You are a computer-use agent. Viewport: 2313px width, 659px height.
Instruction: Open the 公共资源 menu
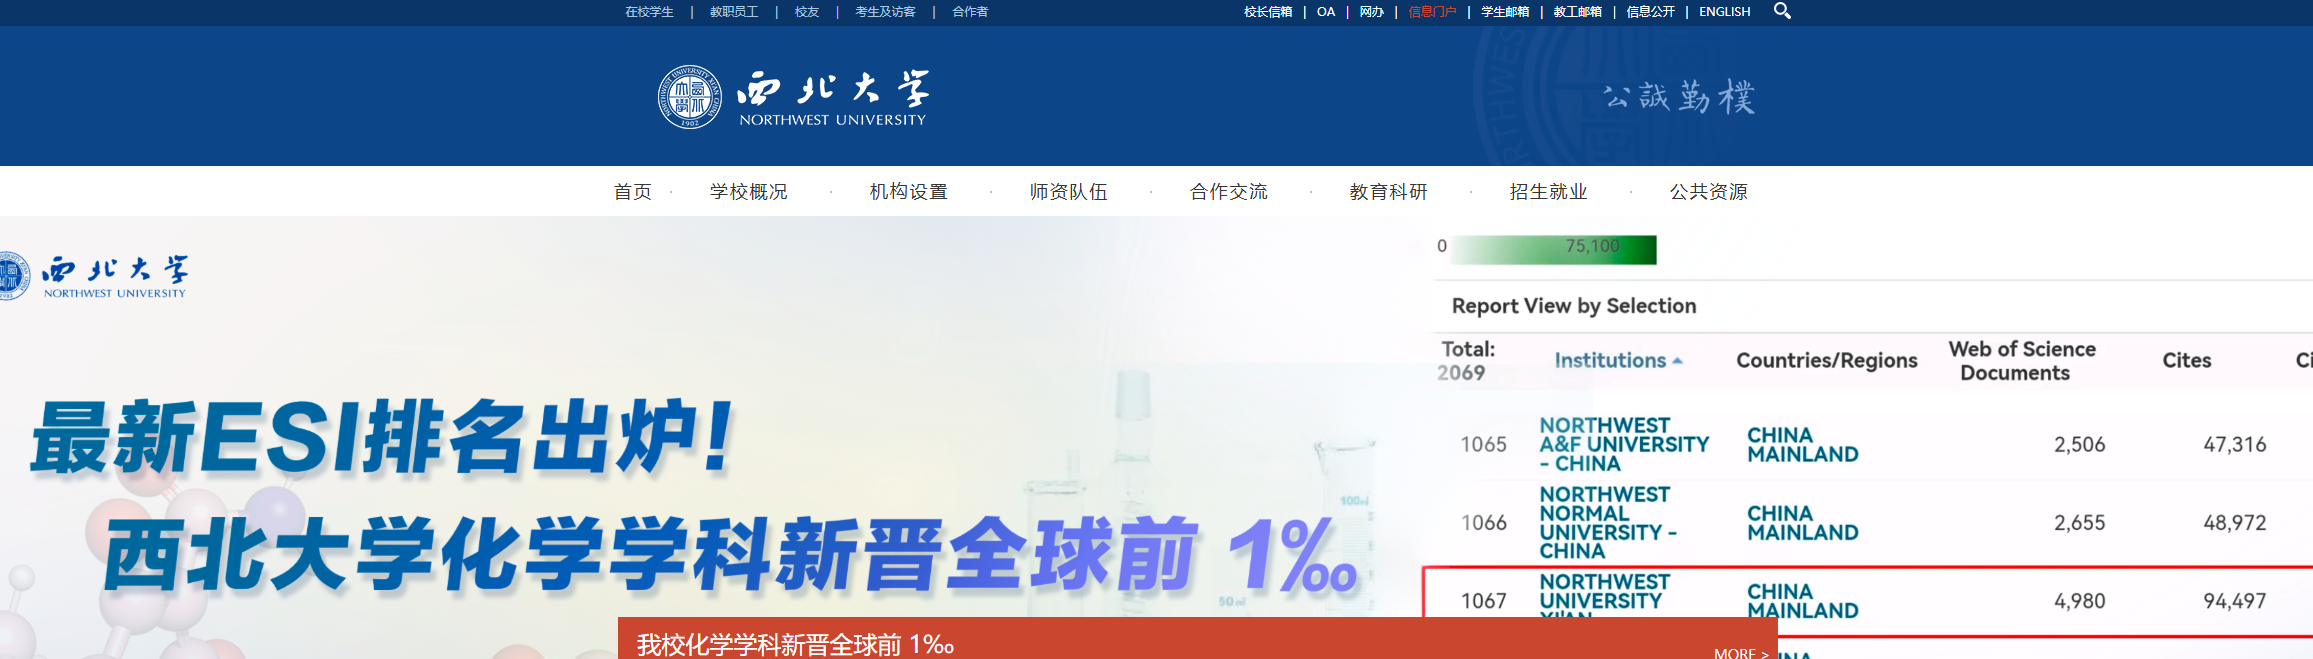1709,192
